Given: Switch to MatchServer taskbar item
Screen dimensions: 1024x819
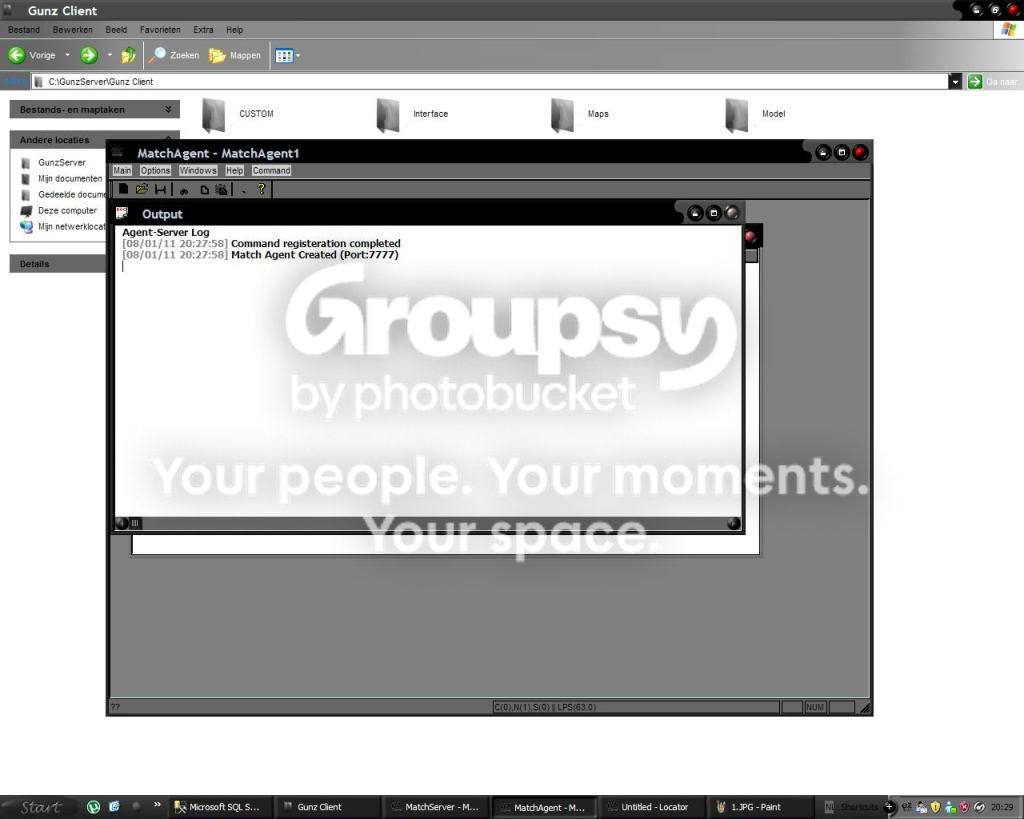Looking at the screenshot, I should (x=435, y=807).
